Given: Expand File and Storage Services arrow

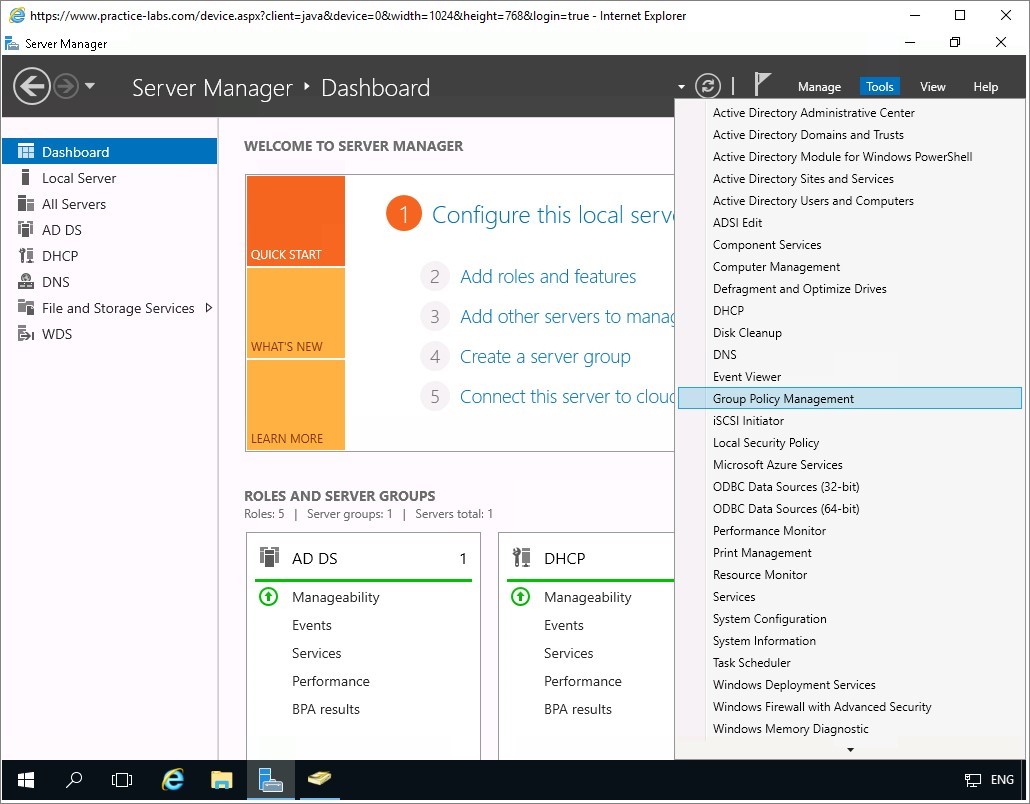Looking at the screenshot, I should [208, 308].
